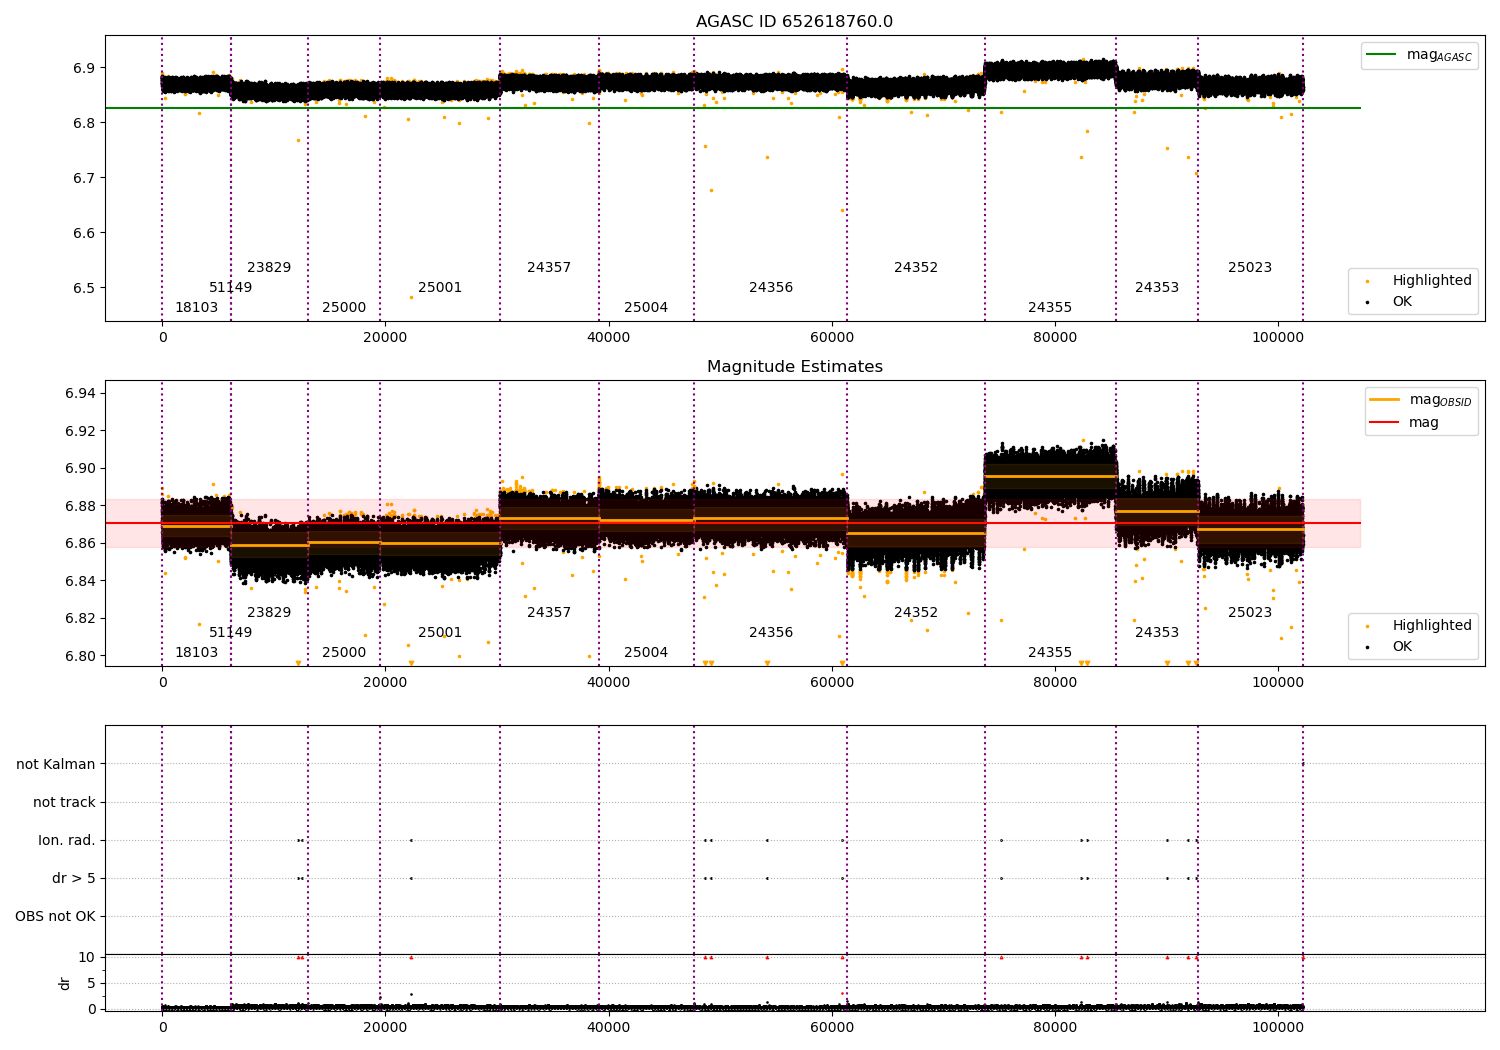
Task: Click the 6.88 y-axis tick label
Action: (x=81, y=507)
